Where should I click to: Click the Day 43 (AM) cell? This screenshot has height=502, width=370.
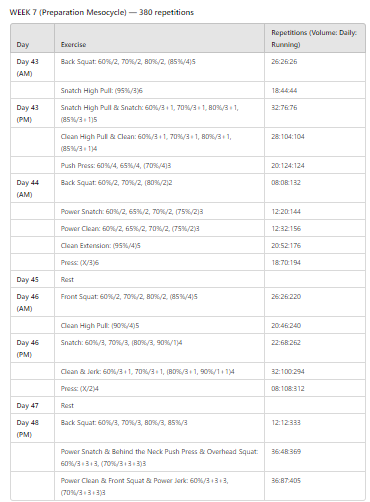click(x=33, y=67)
